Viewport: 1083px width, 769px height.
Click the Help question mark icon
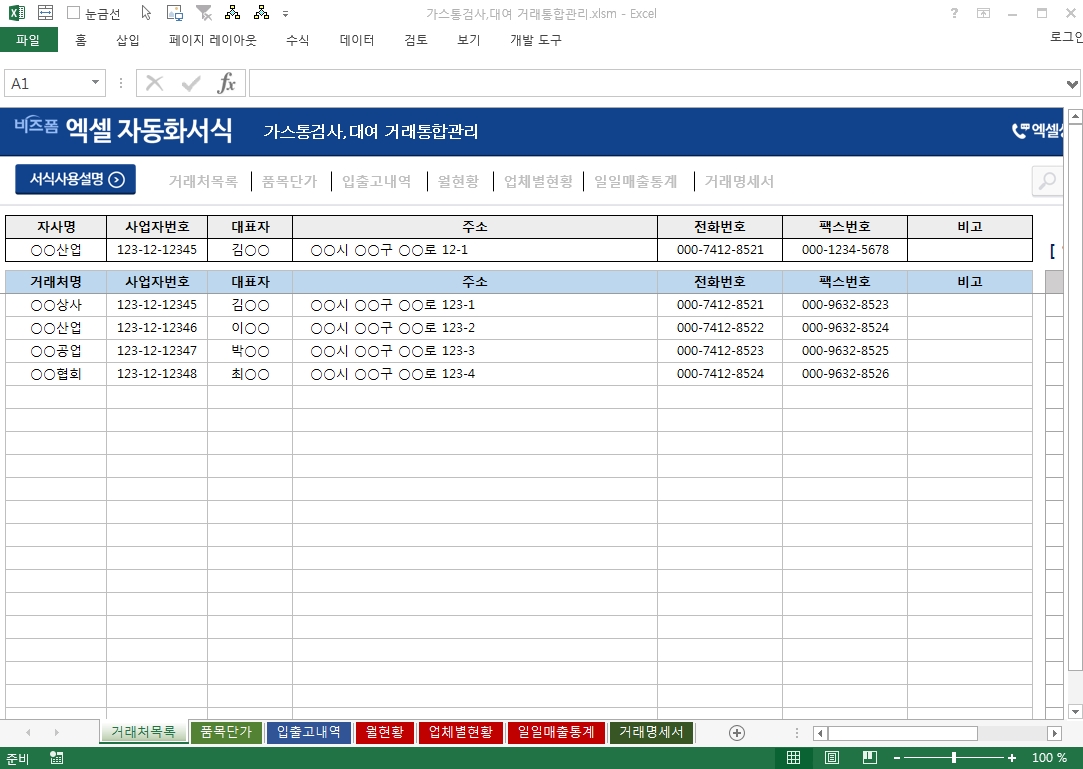954,13
